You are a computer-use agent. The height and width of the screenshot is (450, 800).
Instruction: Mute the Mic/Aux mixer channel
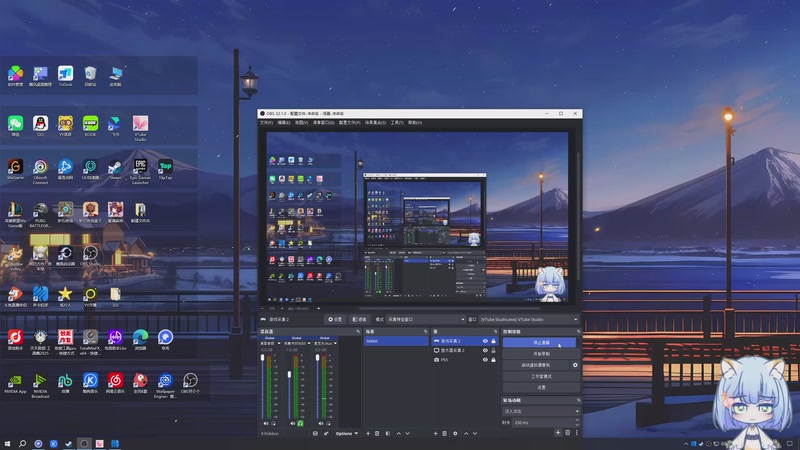pos(320,423)
